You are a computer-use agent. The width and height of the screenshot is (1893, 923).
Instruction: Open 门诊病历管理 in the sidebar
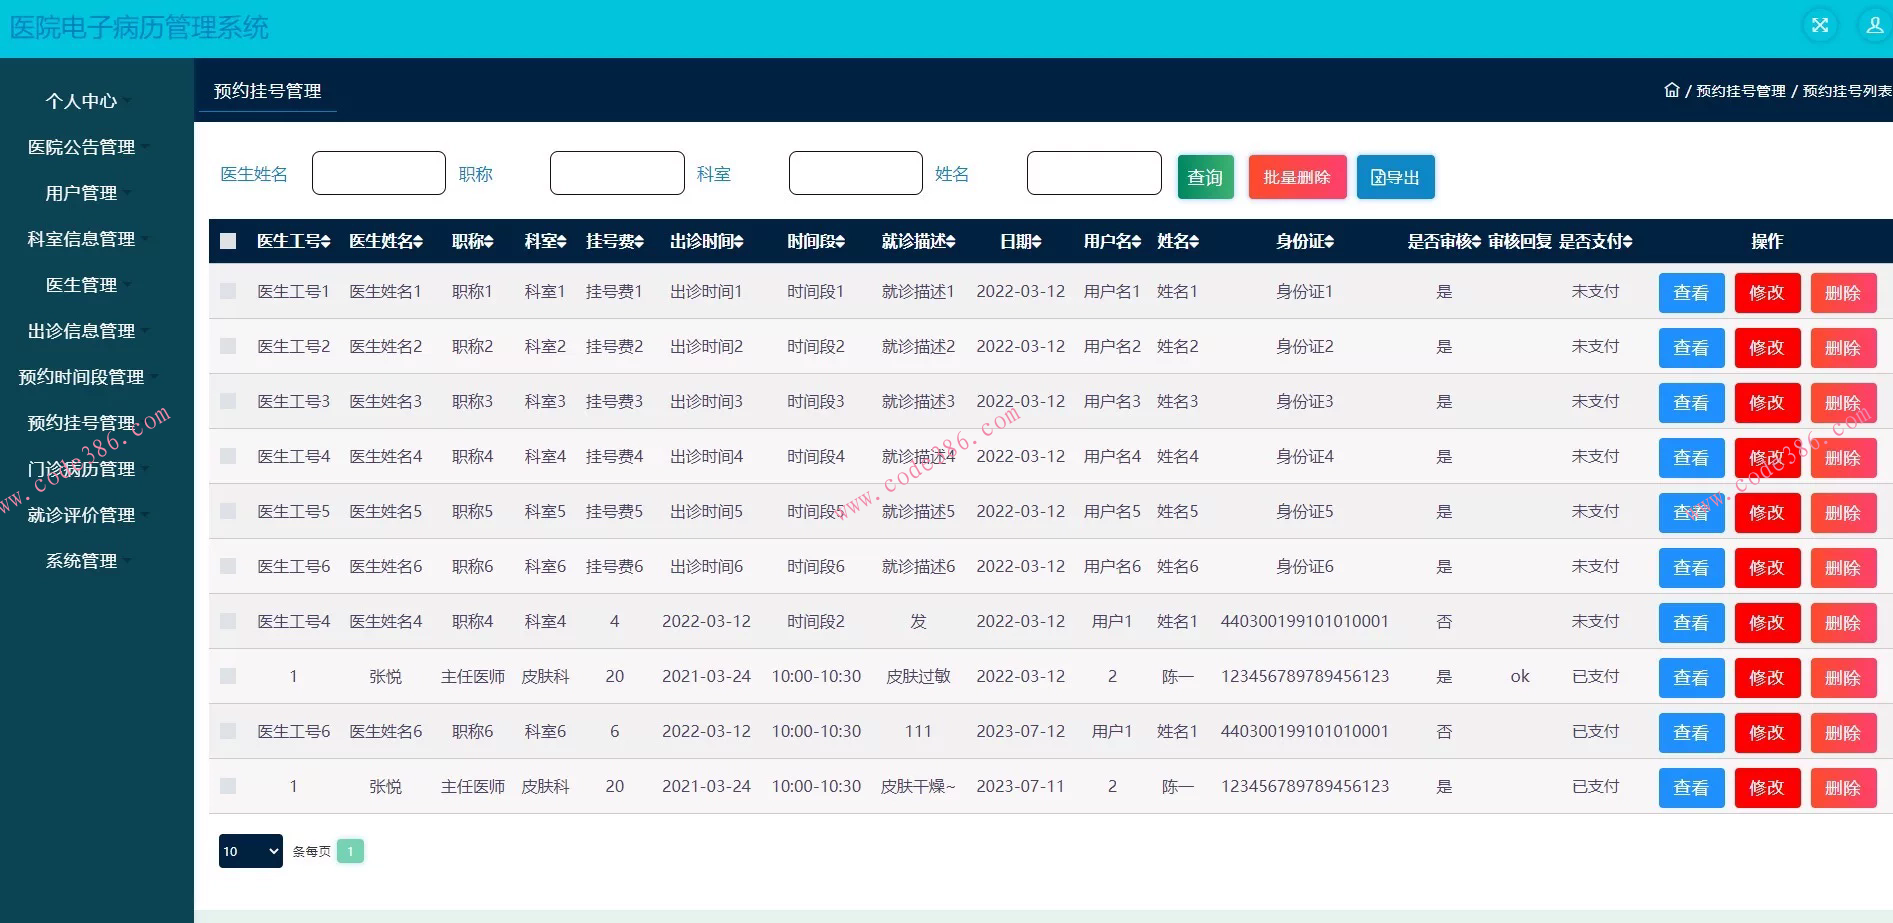[x=82, y=469]
